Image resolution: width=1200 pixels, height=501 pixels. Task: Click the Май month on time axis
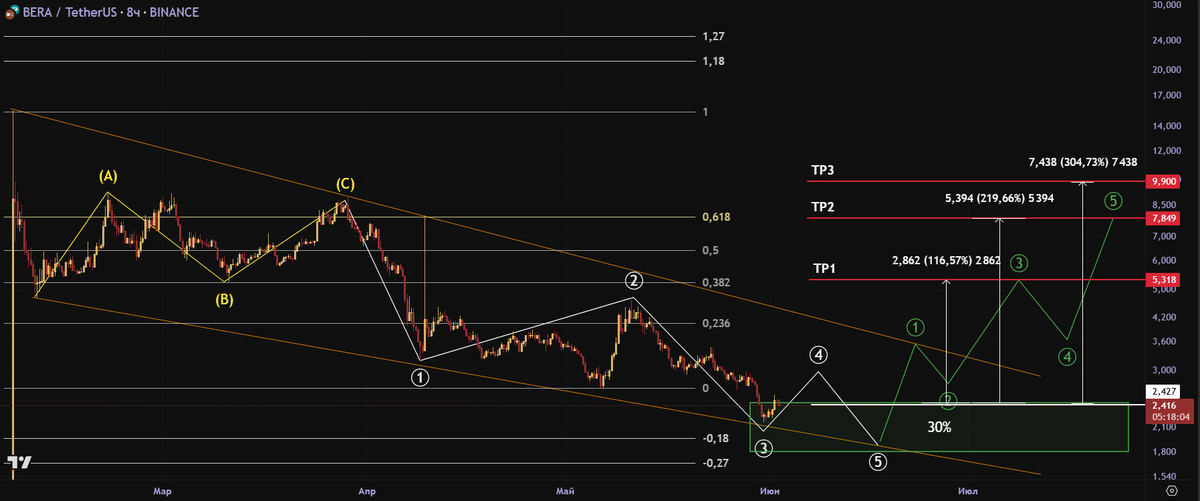566,491
